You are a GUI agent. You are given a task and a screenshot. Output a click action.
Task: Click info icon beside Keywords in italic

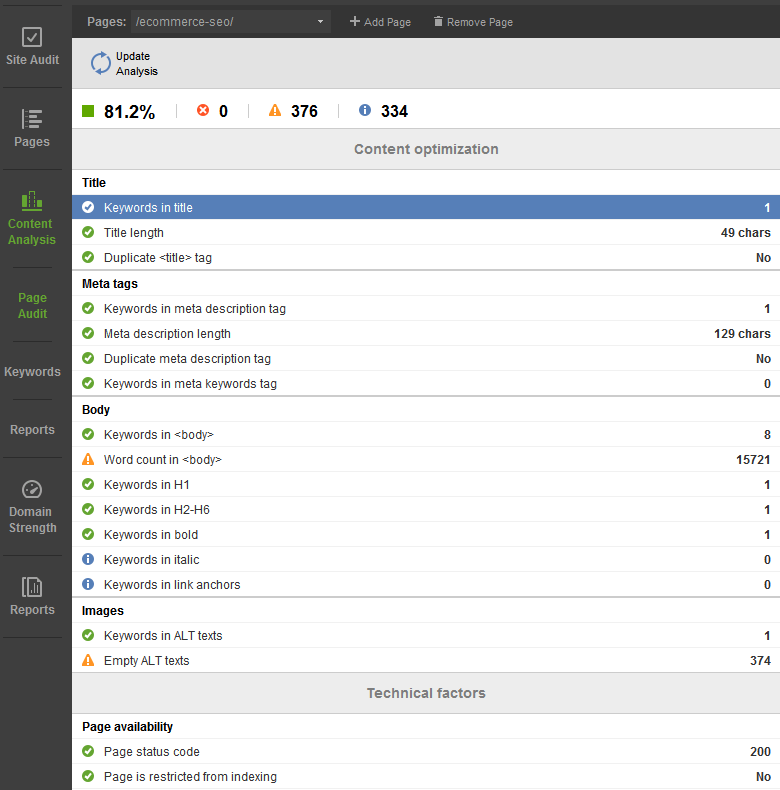point(88,559)
